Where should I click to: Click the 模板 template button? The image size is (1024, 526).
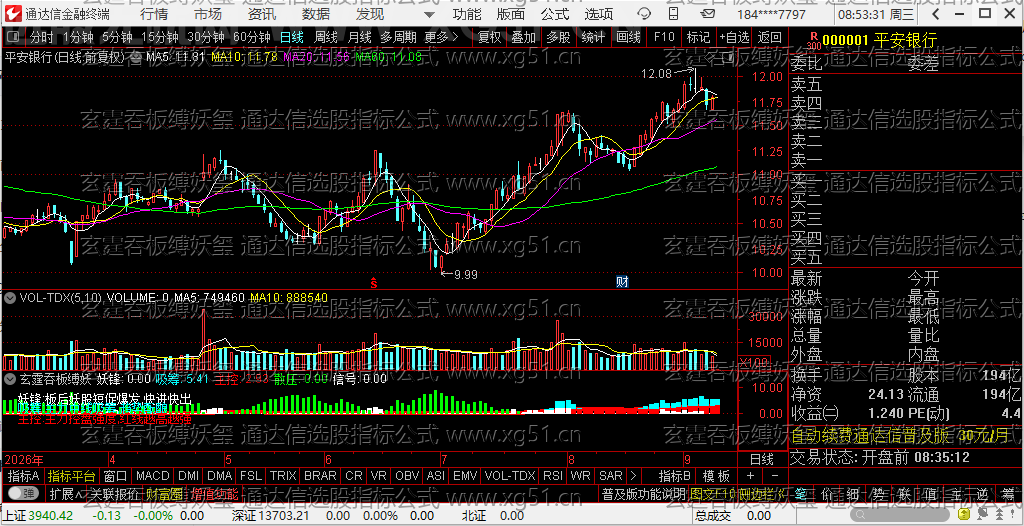tap(716, 476)
